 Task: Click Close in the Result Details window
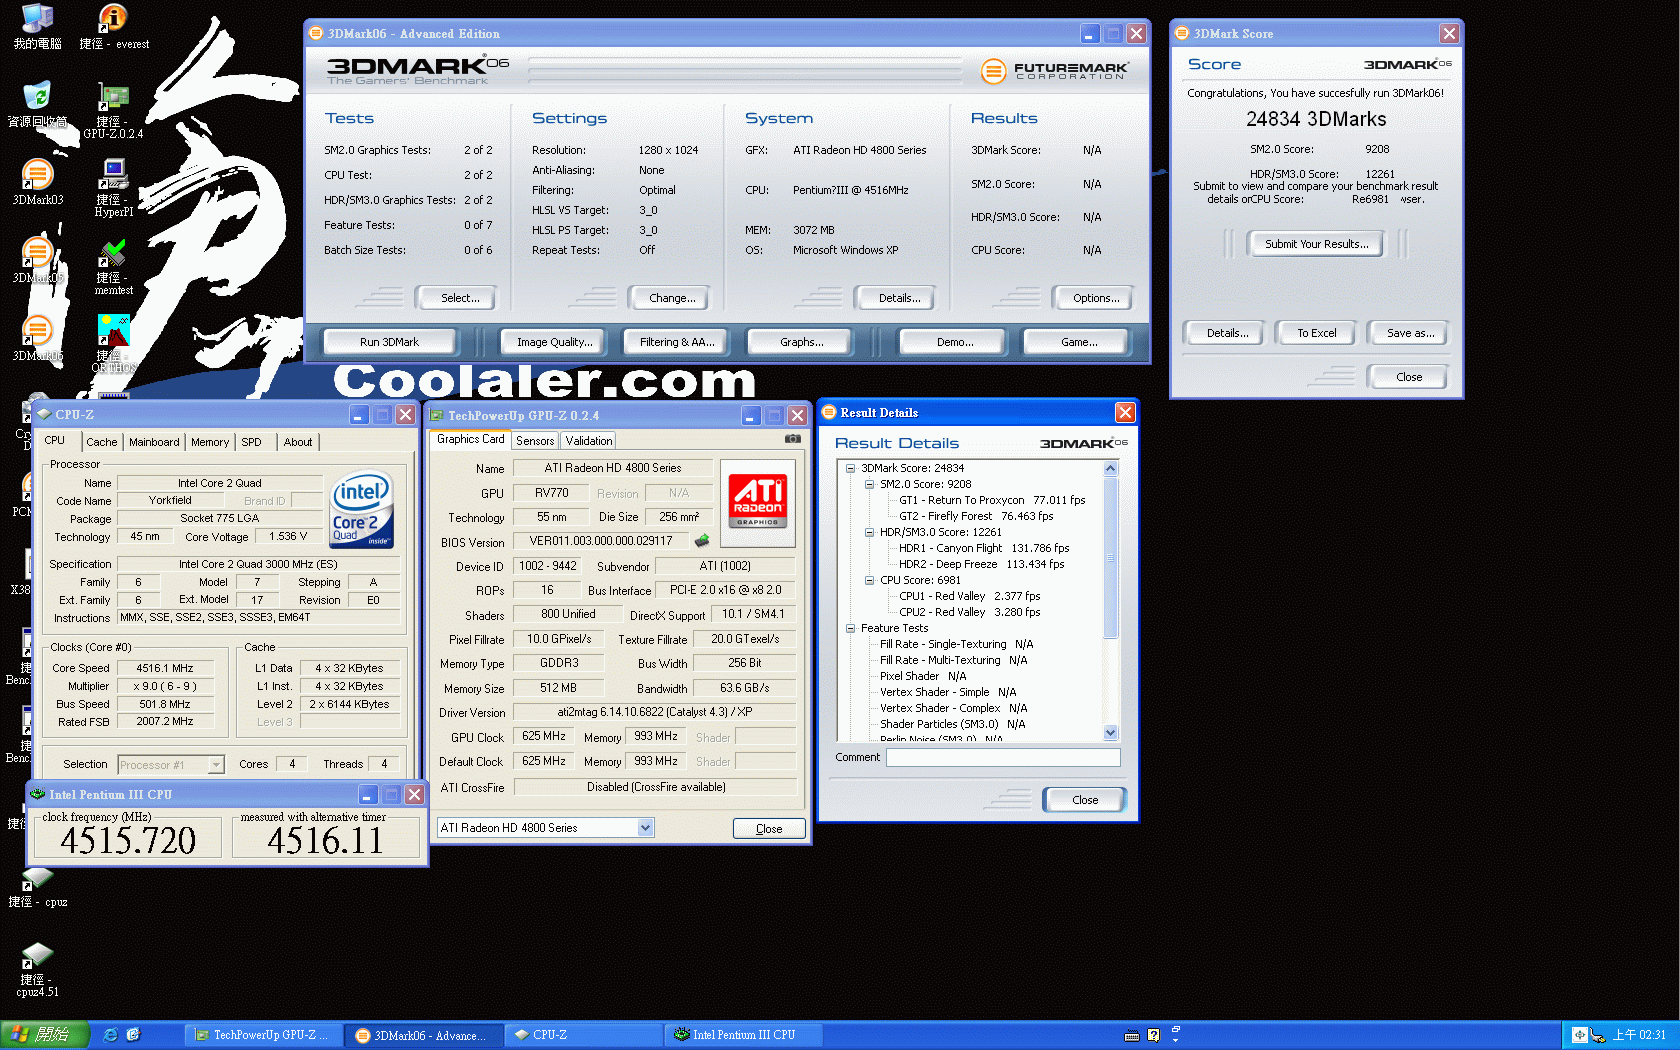[1084, 800]
